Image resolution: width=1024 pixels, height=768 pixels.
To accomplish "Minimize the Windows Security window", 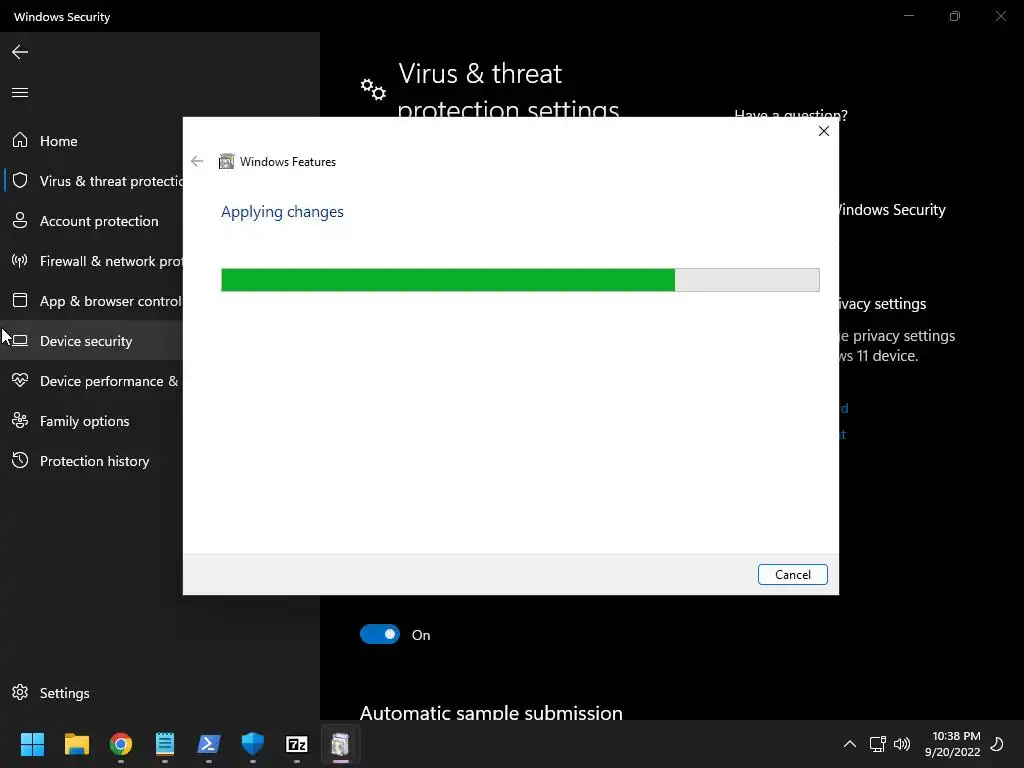I will [908, 16].
